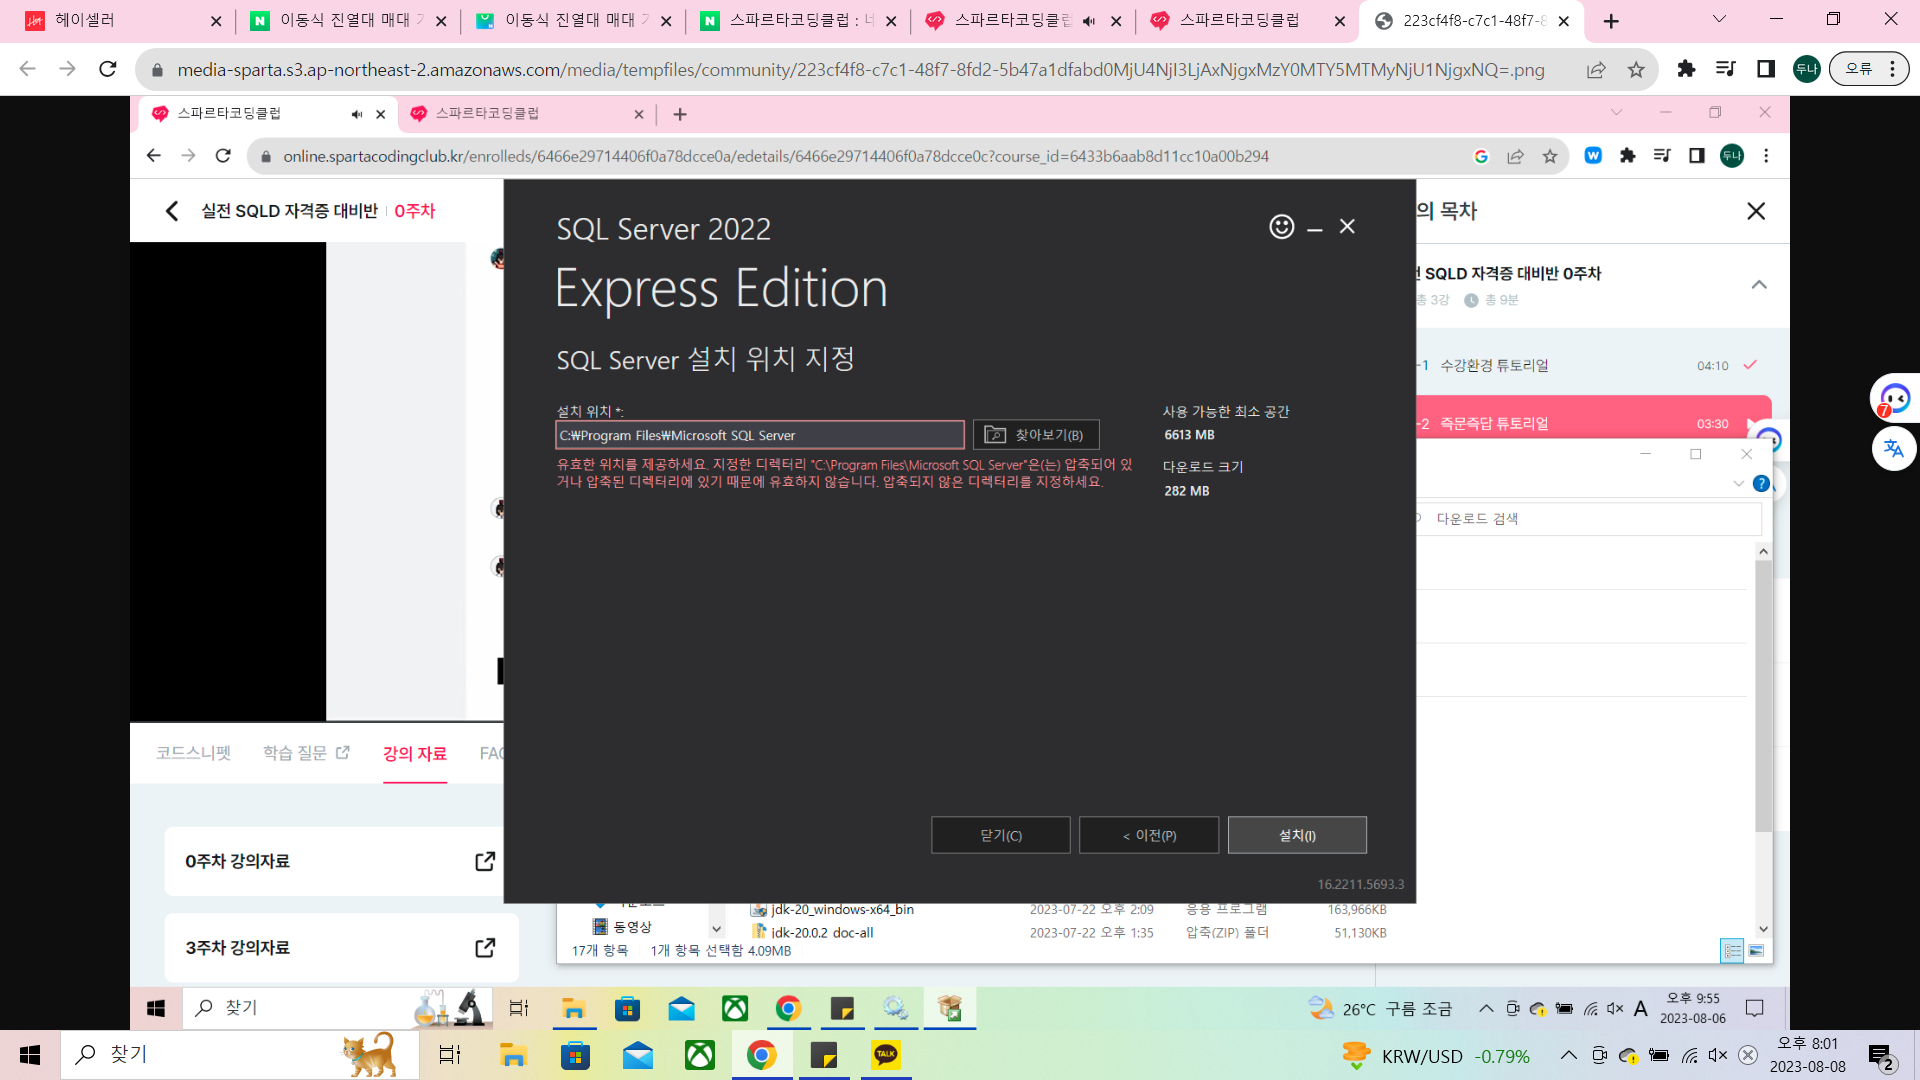This screenshot has height=1080, width=1920.
Task: Collapse the SQLD 자격증 대비반 0주차 section
Action: click(1759, 285)
